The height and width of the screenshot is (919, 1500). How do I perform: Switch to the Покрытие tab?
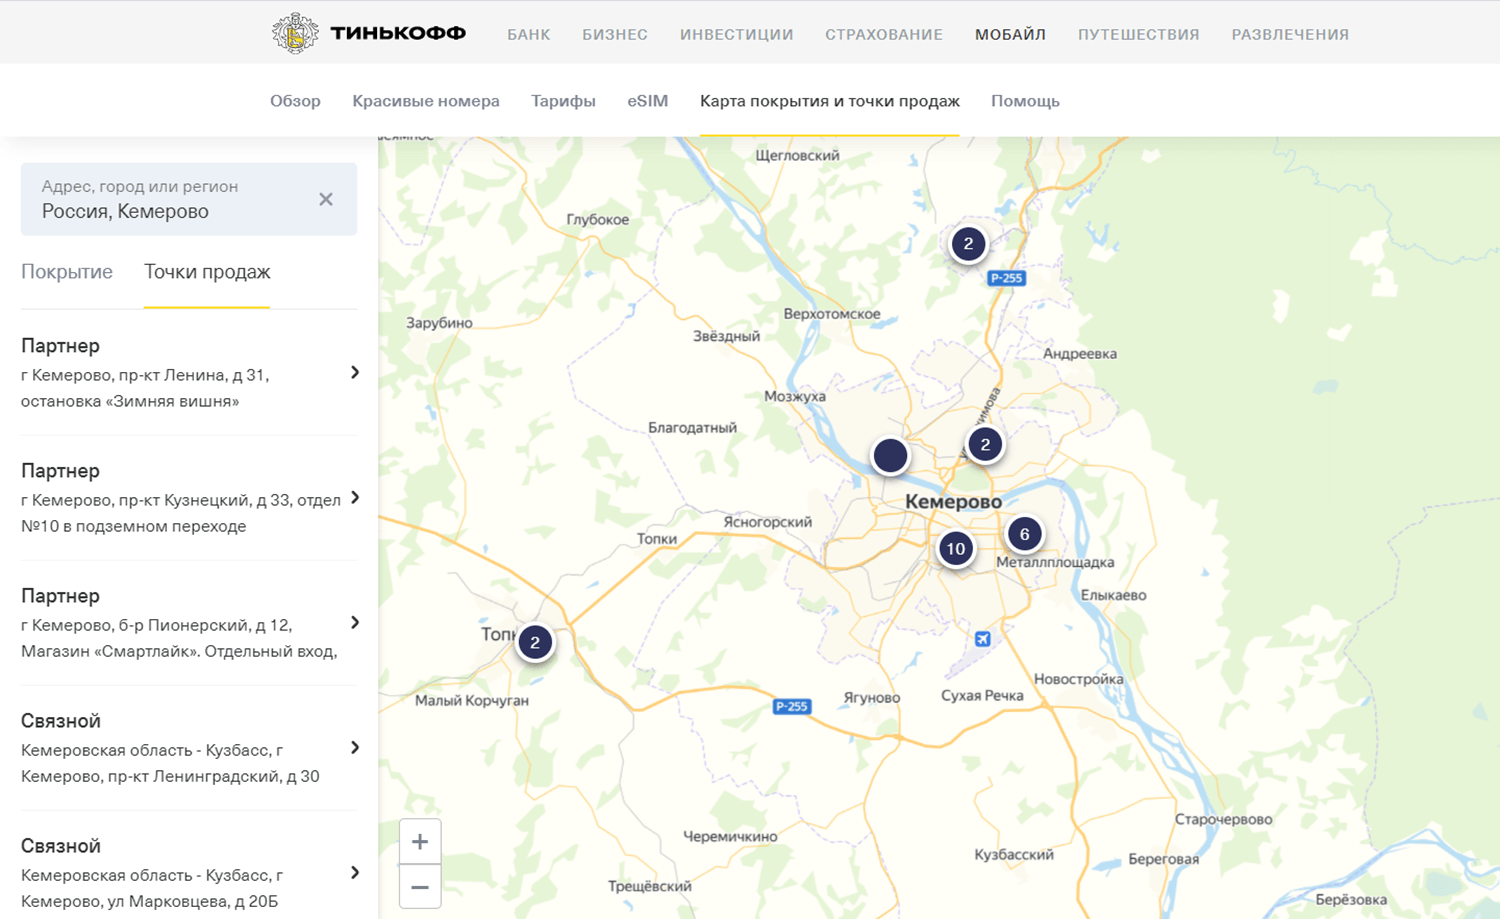tap(67, 272)
